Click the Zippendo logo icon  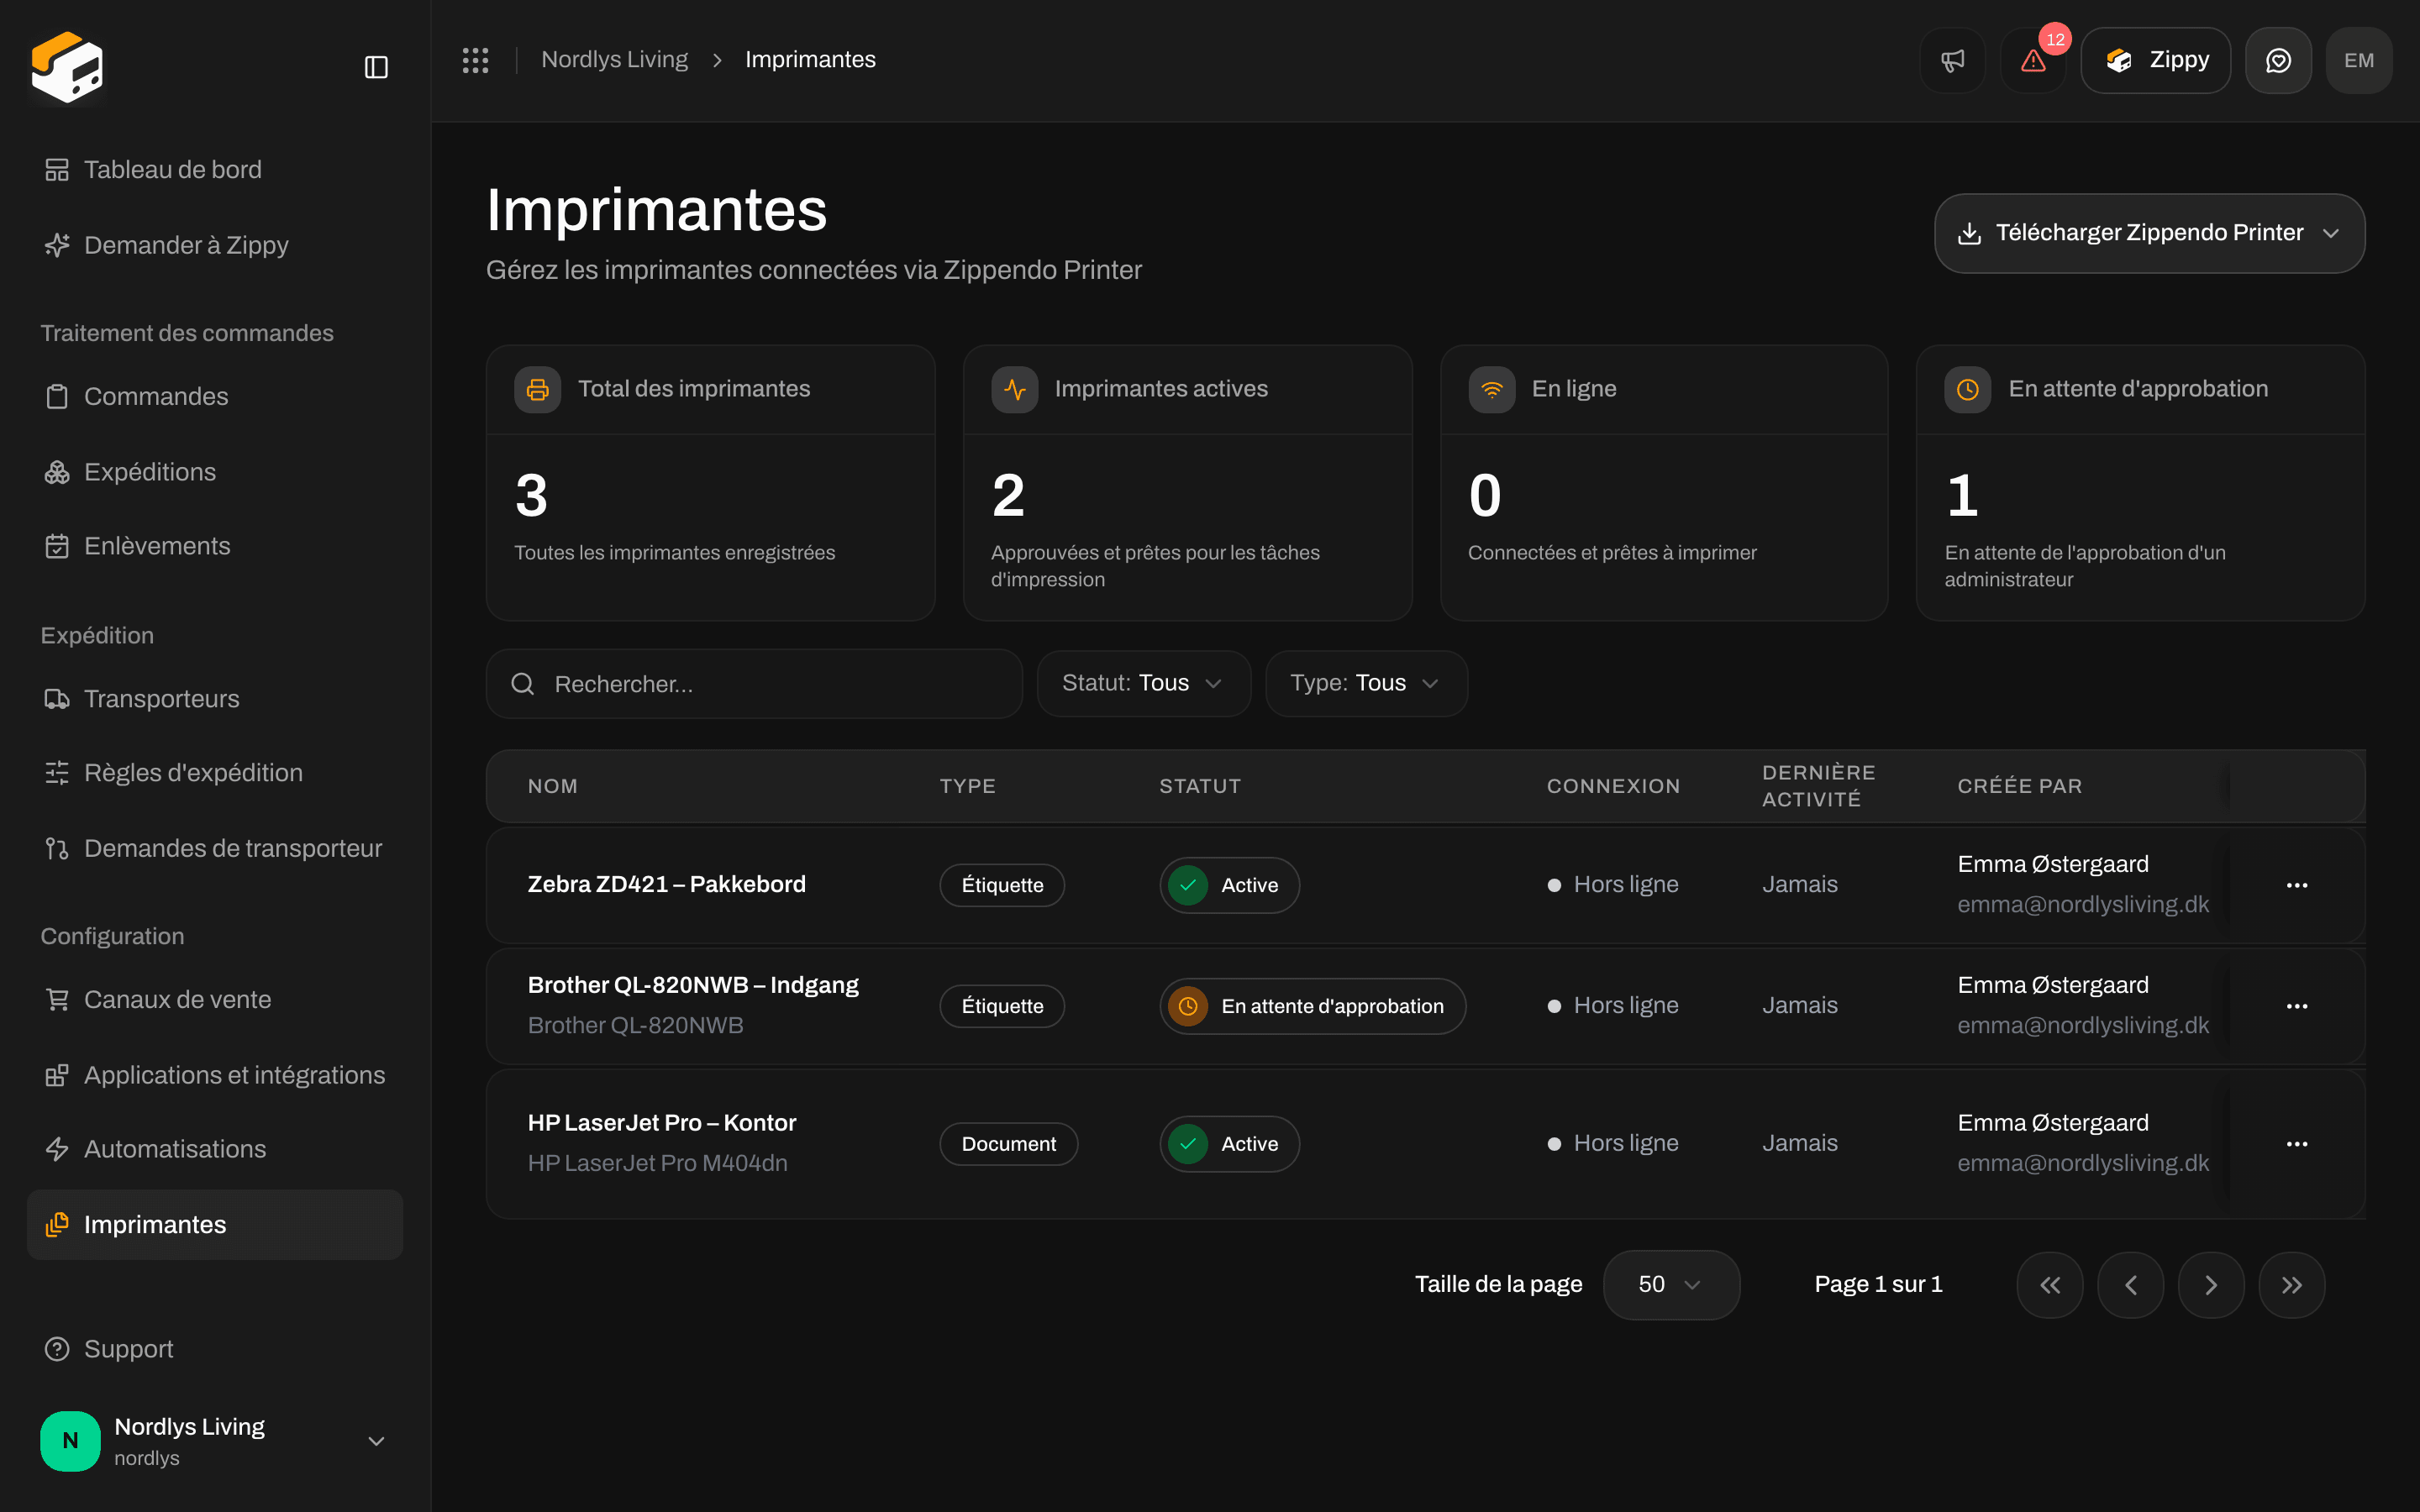pyautogui.click(x=67, y=67)
